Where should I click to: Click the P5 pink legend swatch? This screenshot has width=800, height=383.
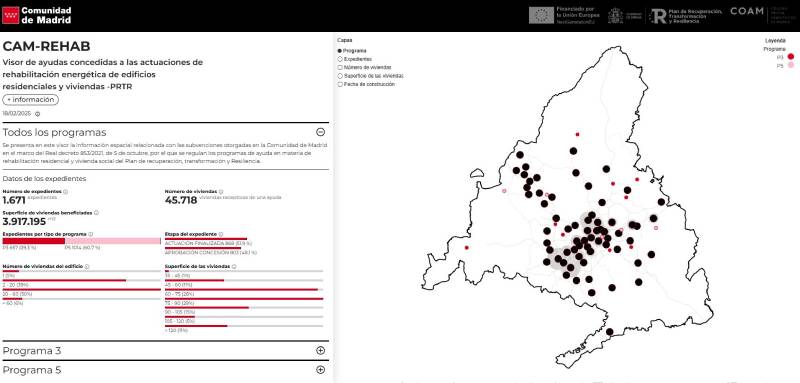[x=791, y=65]
